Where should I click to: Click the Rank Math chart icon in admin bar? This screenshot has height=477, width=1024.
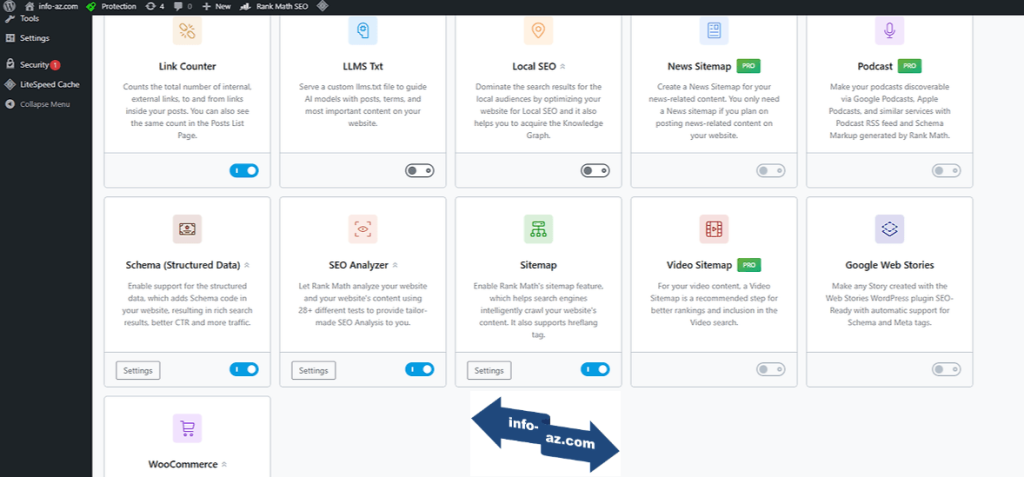(246, 6)
